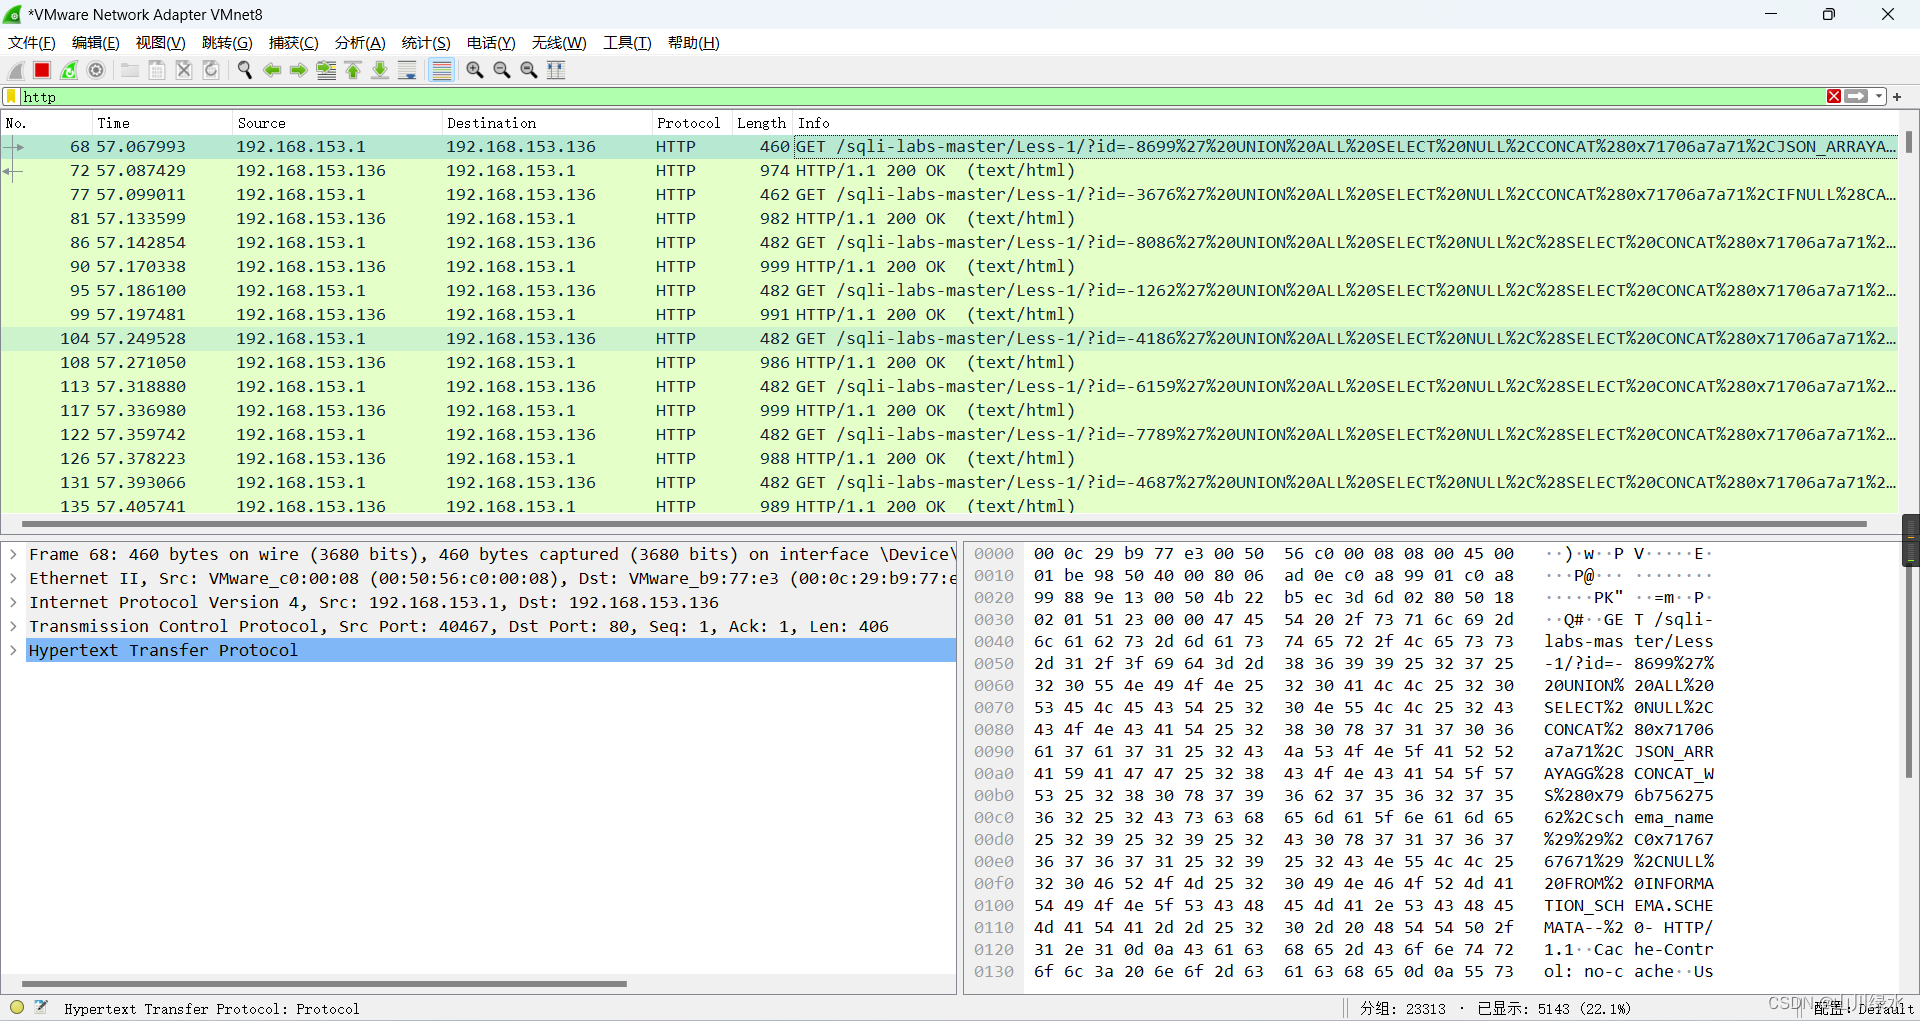Open the 视图(V) menu
1920x1021 pixels.
click(x=161, y=43)
